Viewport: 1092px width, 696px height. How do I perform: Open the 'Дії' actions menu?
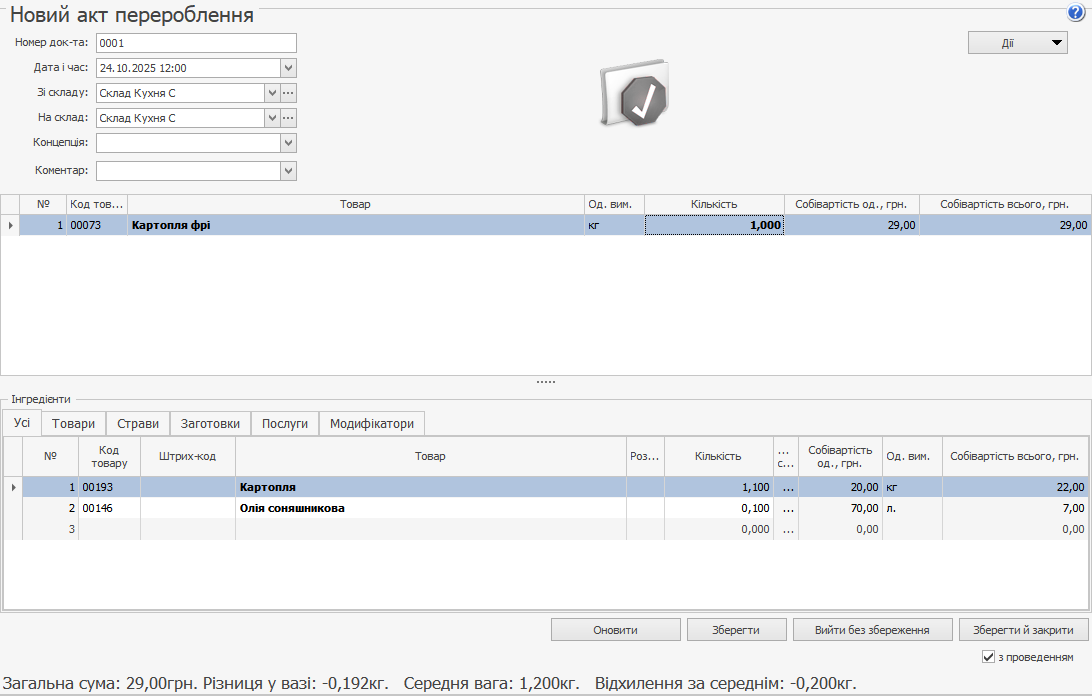[1017, 43]
